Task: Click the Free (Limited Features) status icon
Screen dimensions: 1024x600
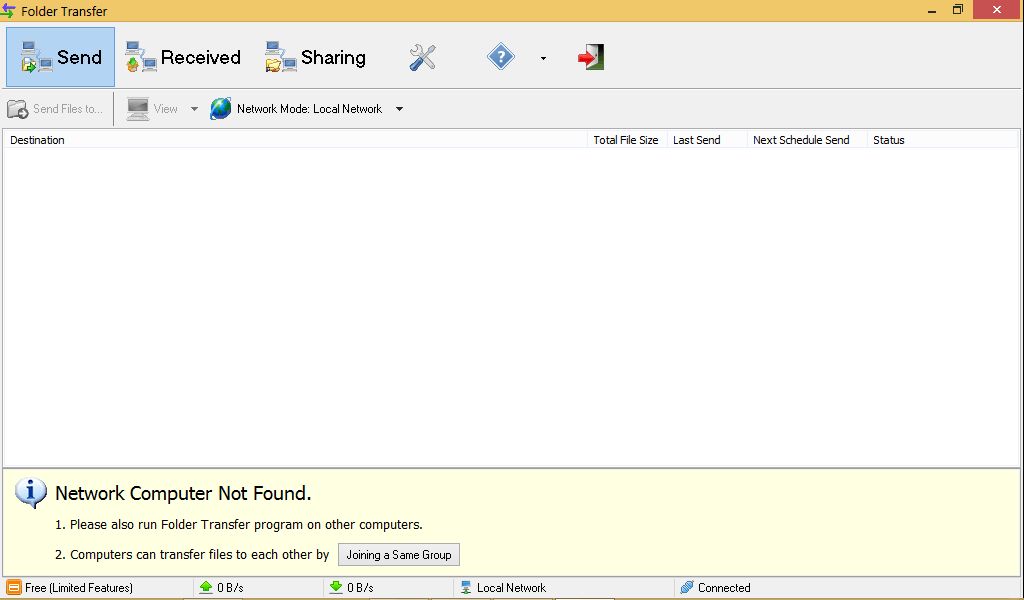Action: click(x=14, y=588)
